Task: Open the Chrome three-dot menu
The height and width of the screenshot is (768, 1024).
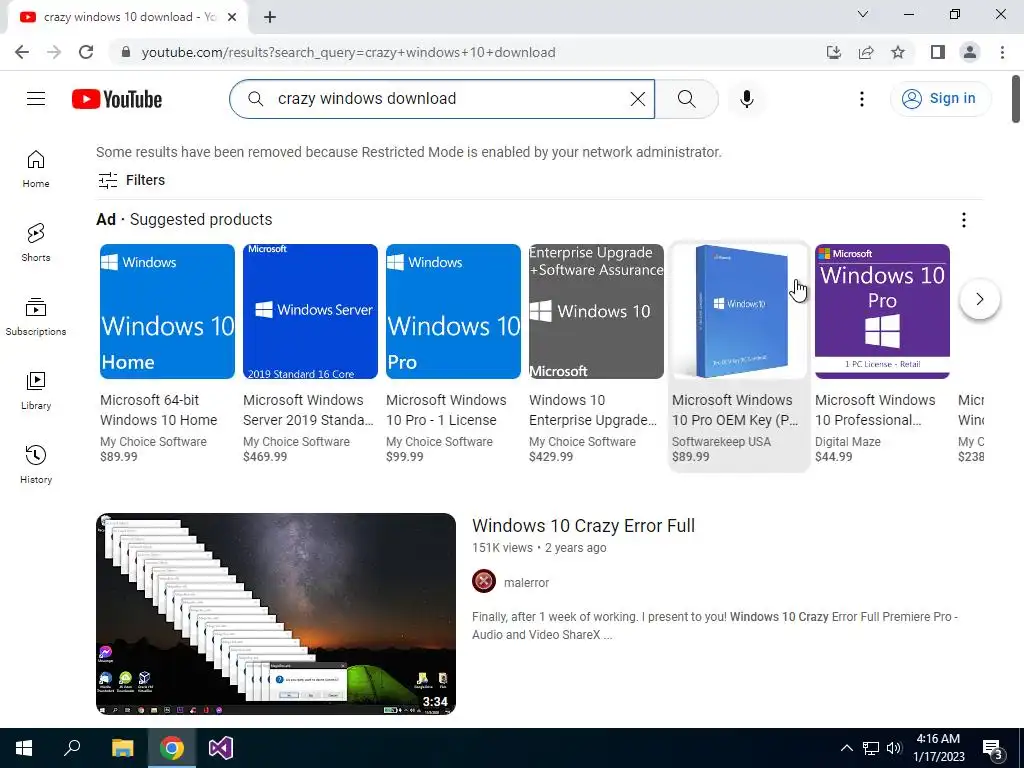Action: (1002, 52)
